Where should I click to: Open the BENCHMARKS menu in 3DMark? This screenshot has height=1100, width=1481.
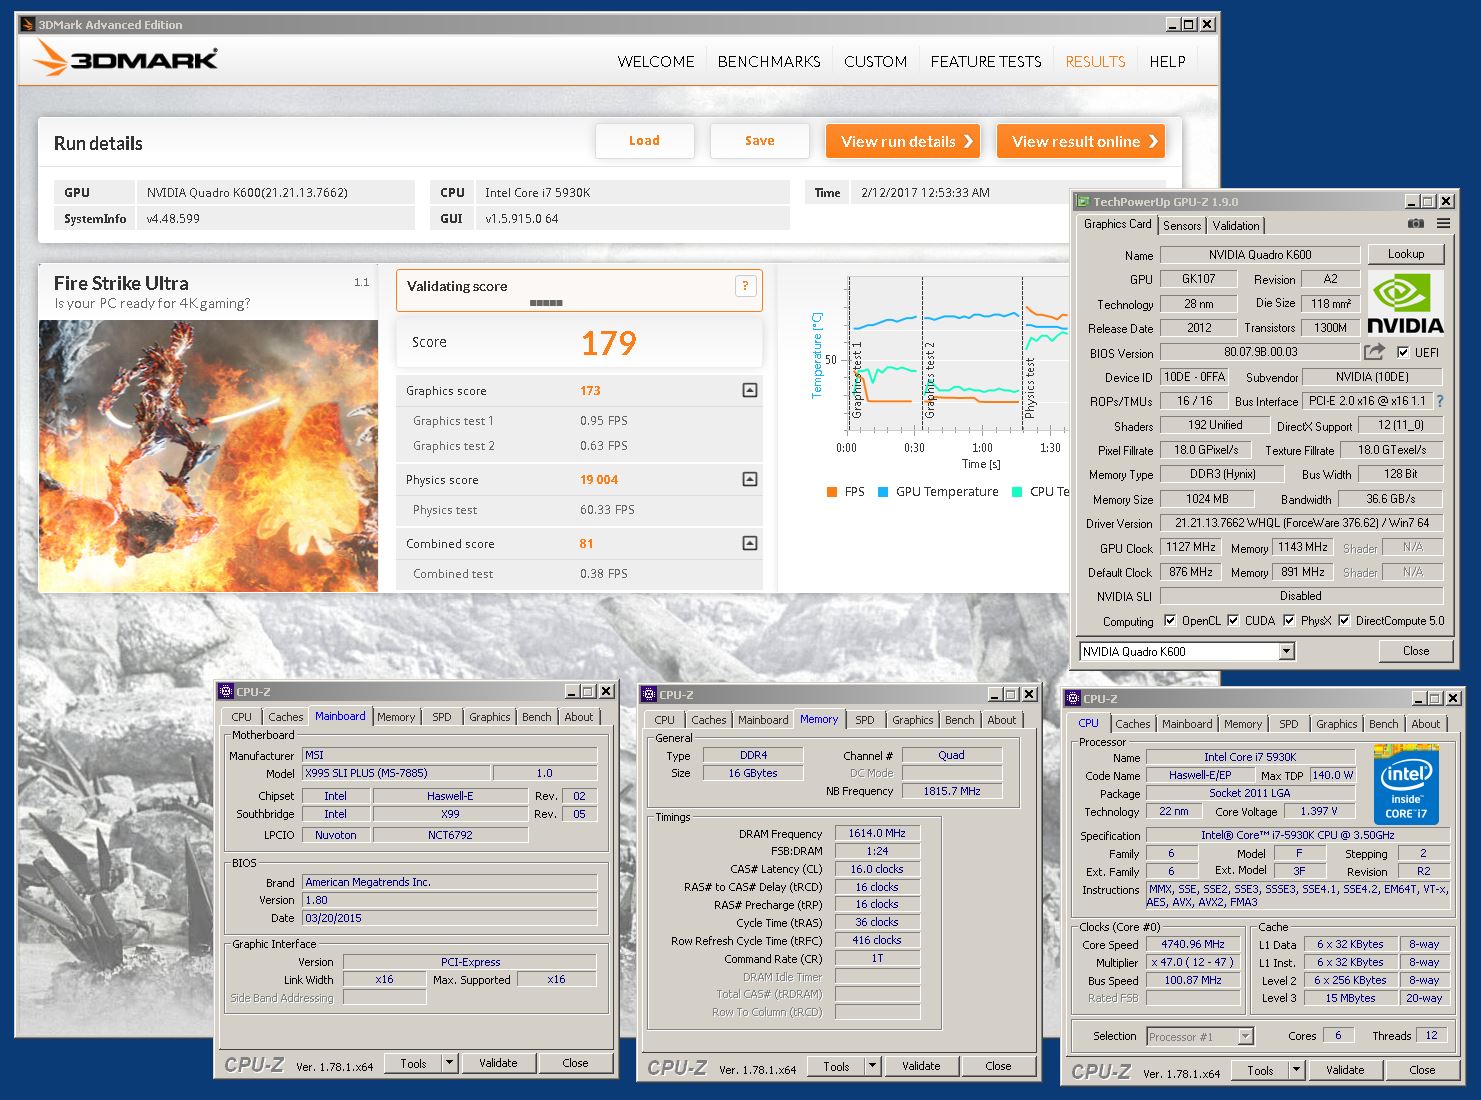pyautogui.click(x=769, y=61)
